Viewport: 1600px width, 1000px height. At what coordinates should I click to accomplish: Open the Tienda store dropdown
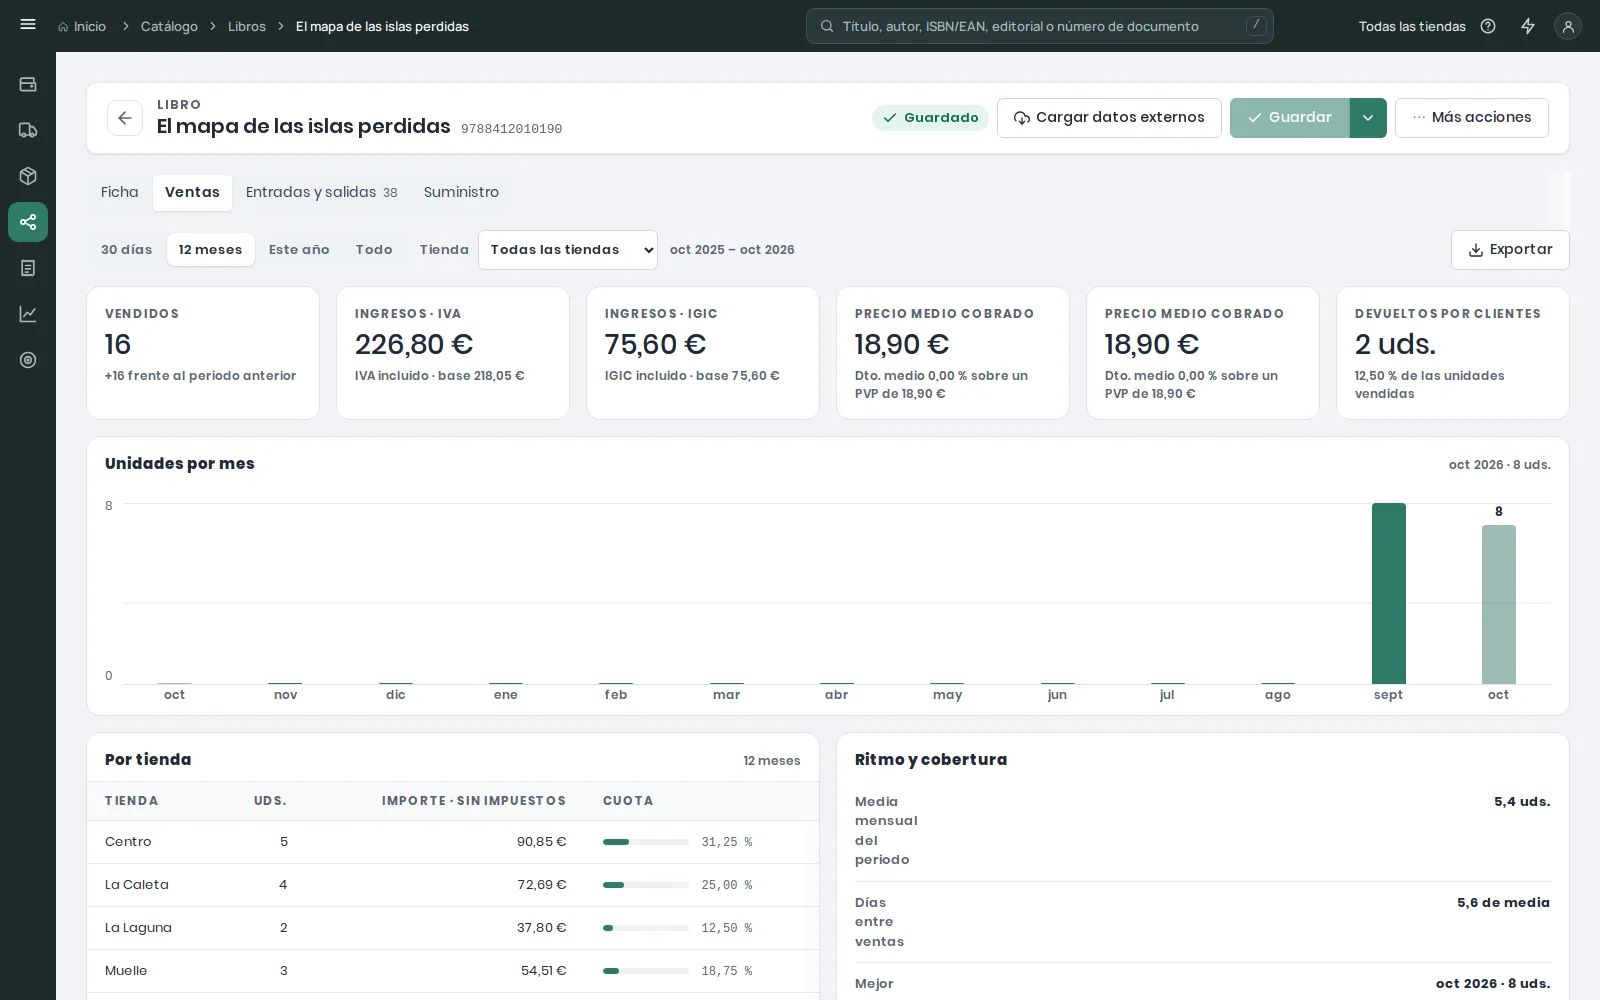(568, 250)
